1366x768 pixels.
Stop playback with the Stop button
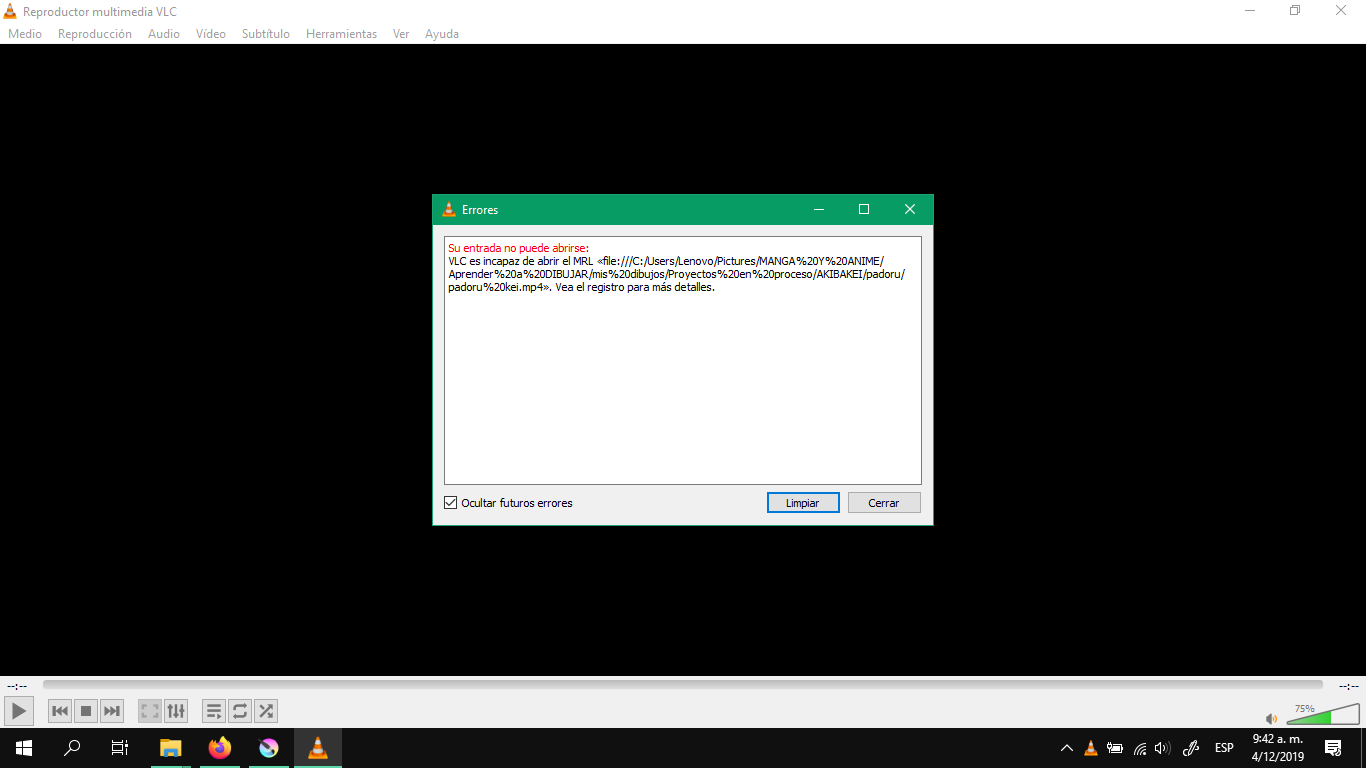tap(86, 711)
